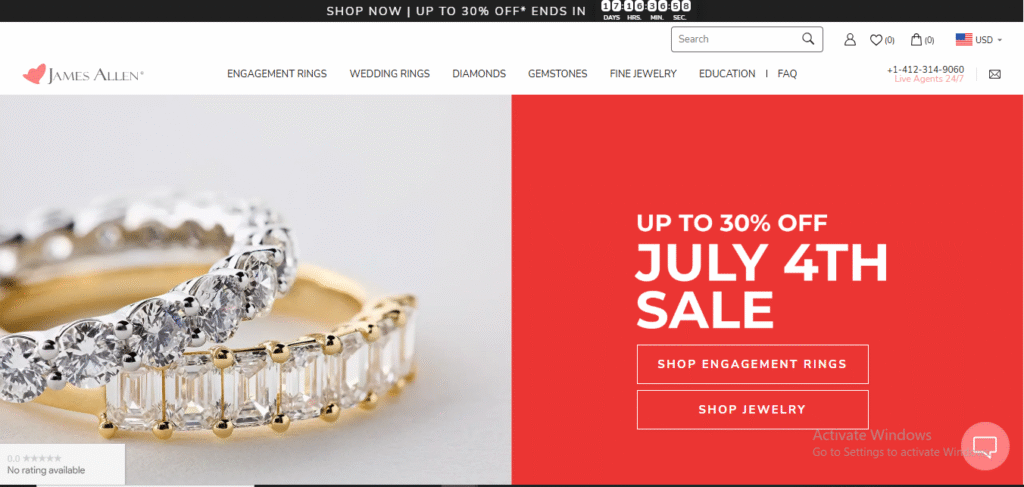Open the wishlist heart icon
Viewport: 1024px width, 487px height.
coord(876,40)
